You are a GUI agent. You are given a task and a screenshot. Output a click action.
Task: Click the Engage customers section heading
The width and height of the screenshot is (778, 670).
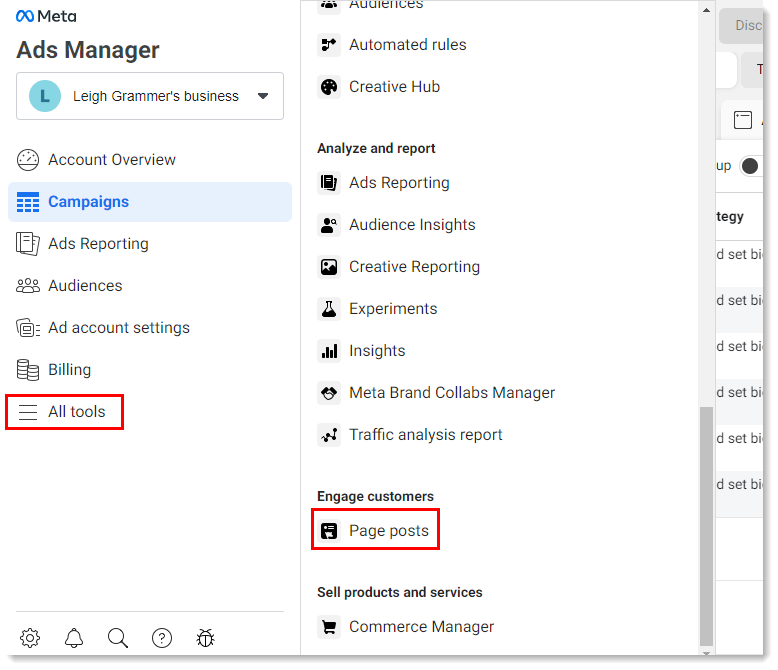375,496
